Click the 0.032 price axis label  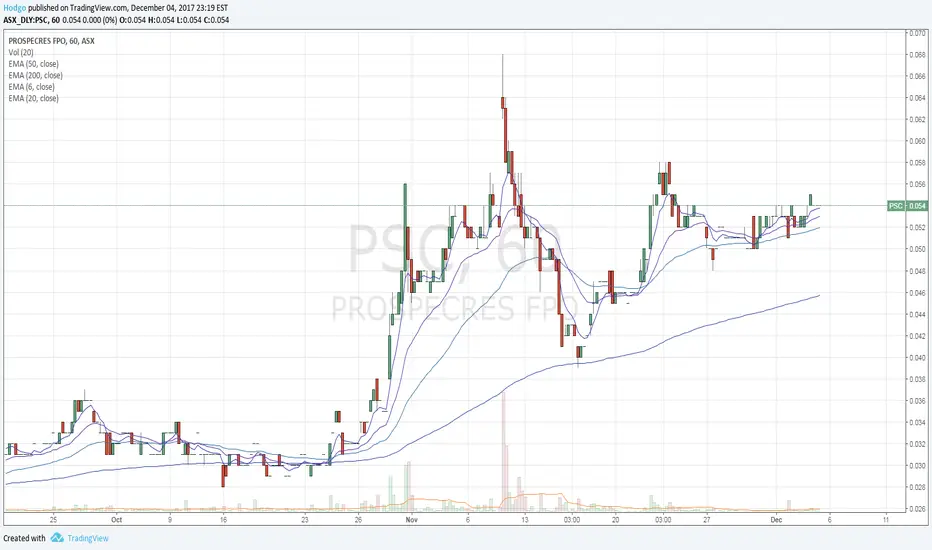pos(918,444)
